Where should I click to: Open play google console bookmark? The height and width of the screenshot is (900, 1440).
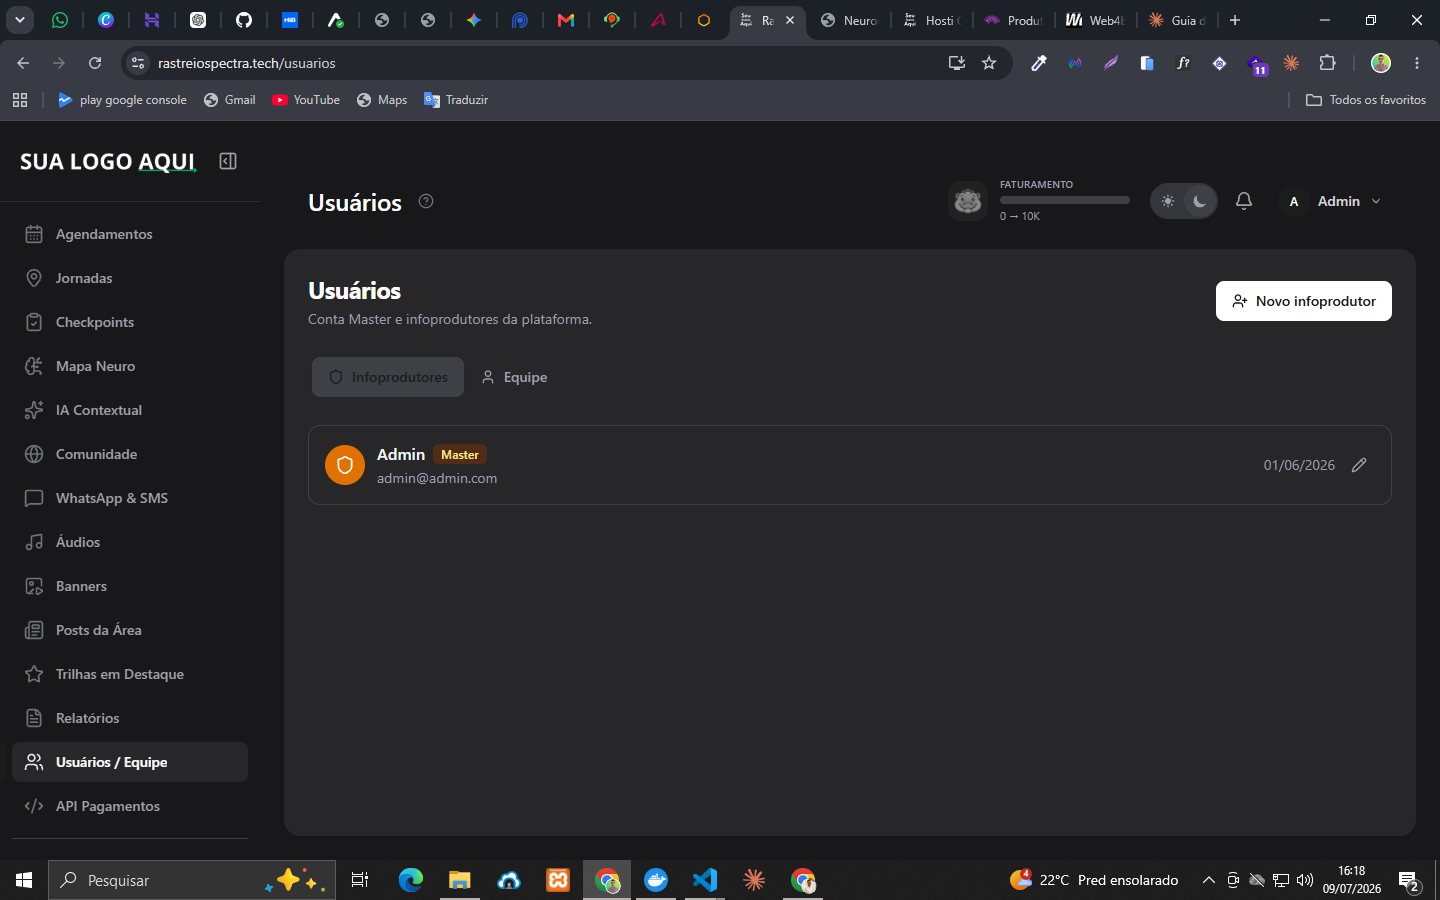point(122,100)
